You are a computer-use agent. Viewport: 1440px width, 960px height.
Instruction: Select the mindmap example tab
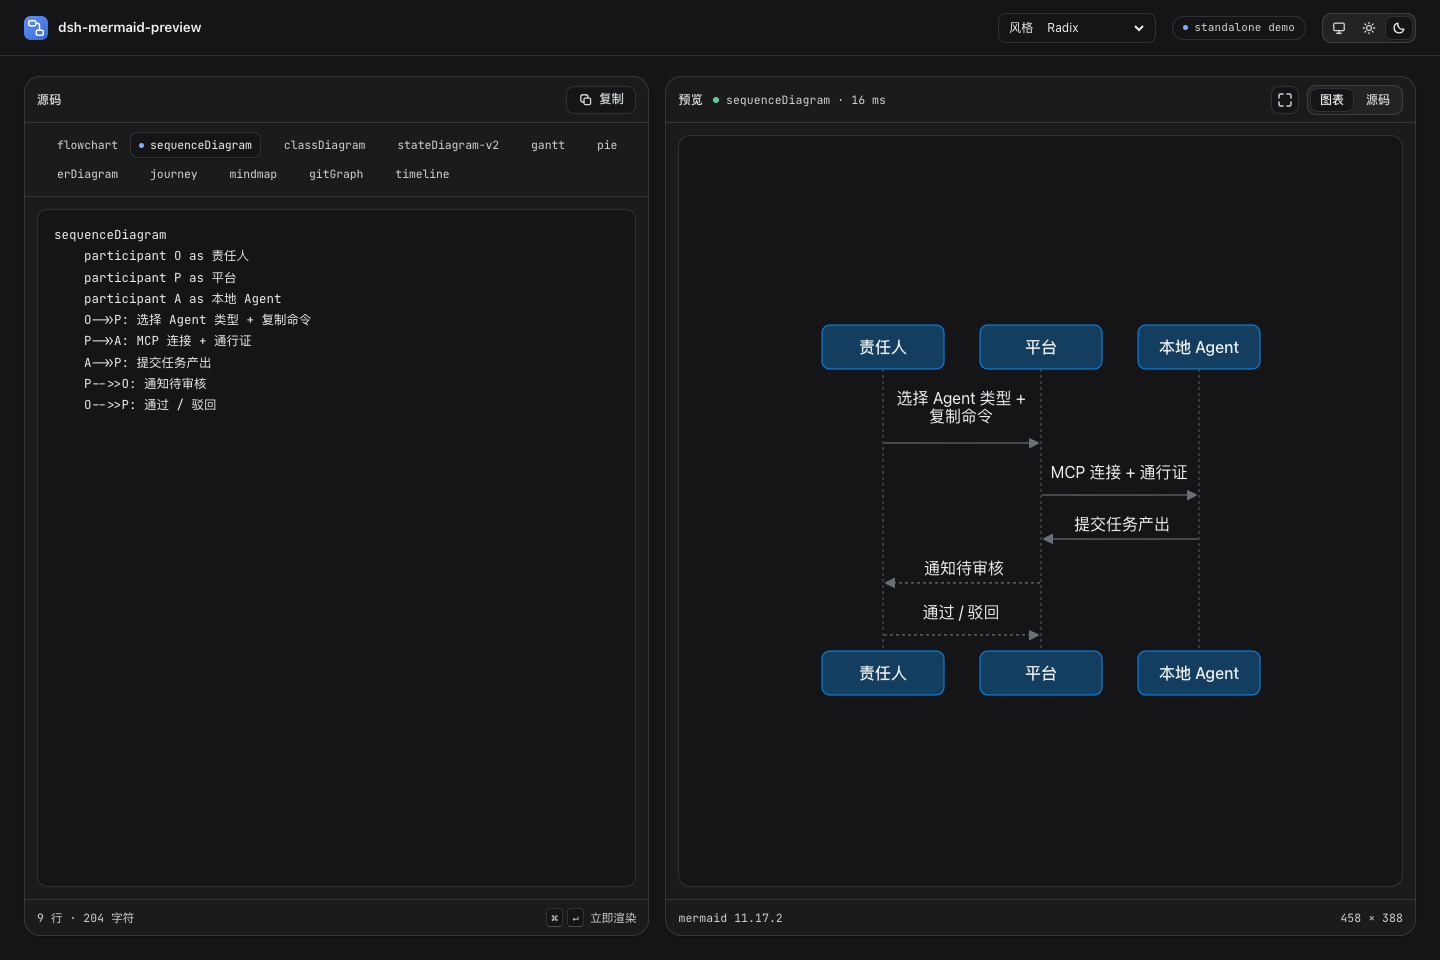coord(253,174)
